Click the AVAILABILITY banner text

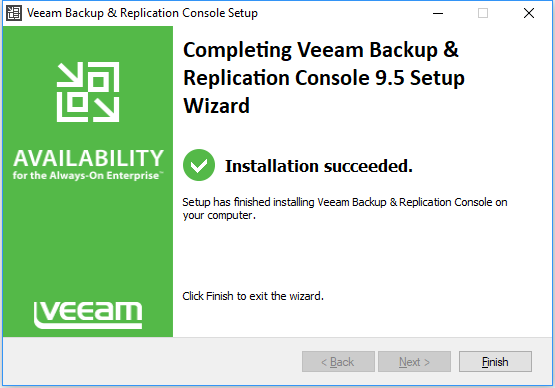click(x=88, y=158)
